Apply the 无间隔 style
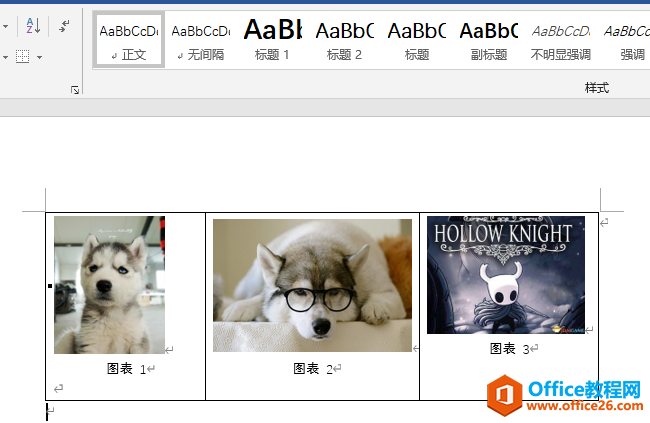Viewport: 650px width, 423px height. pos(201,40)
